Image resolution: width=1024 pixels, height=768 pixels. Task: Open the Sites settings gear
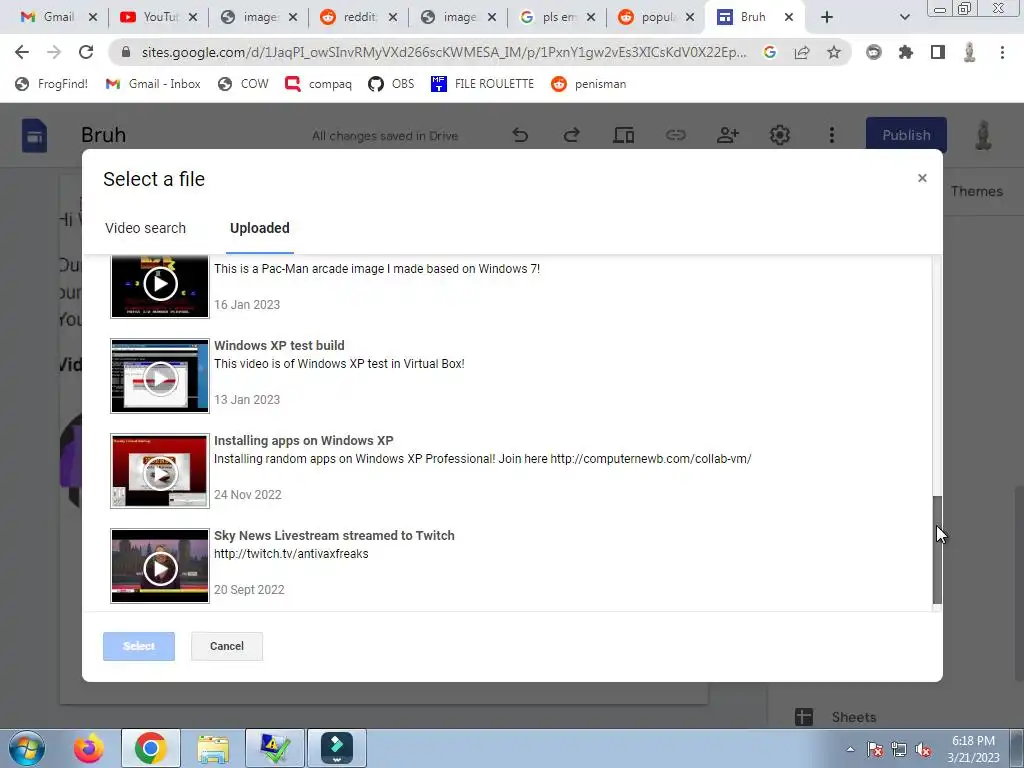[780, 135]
